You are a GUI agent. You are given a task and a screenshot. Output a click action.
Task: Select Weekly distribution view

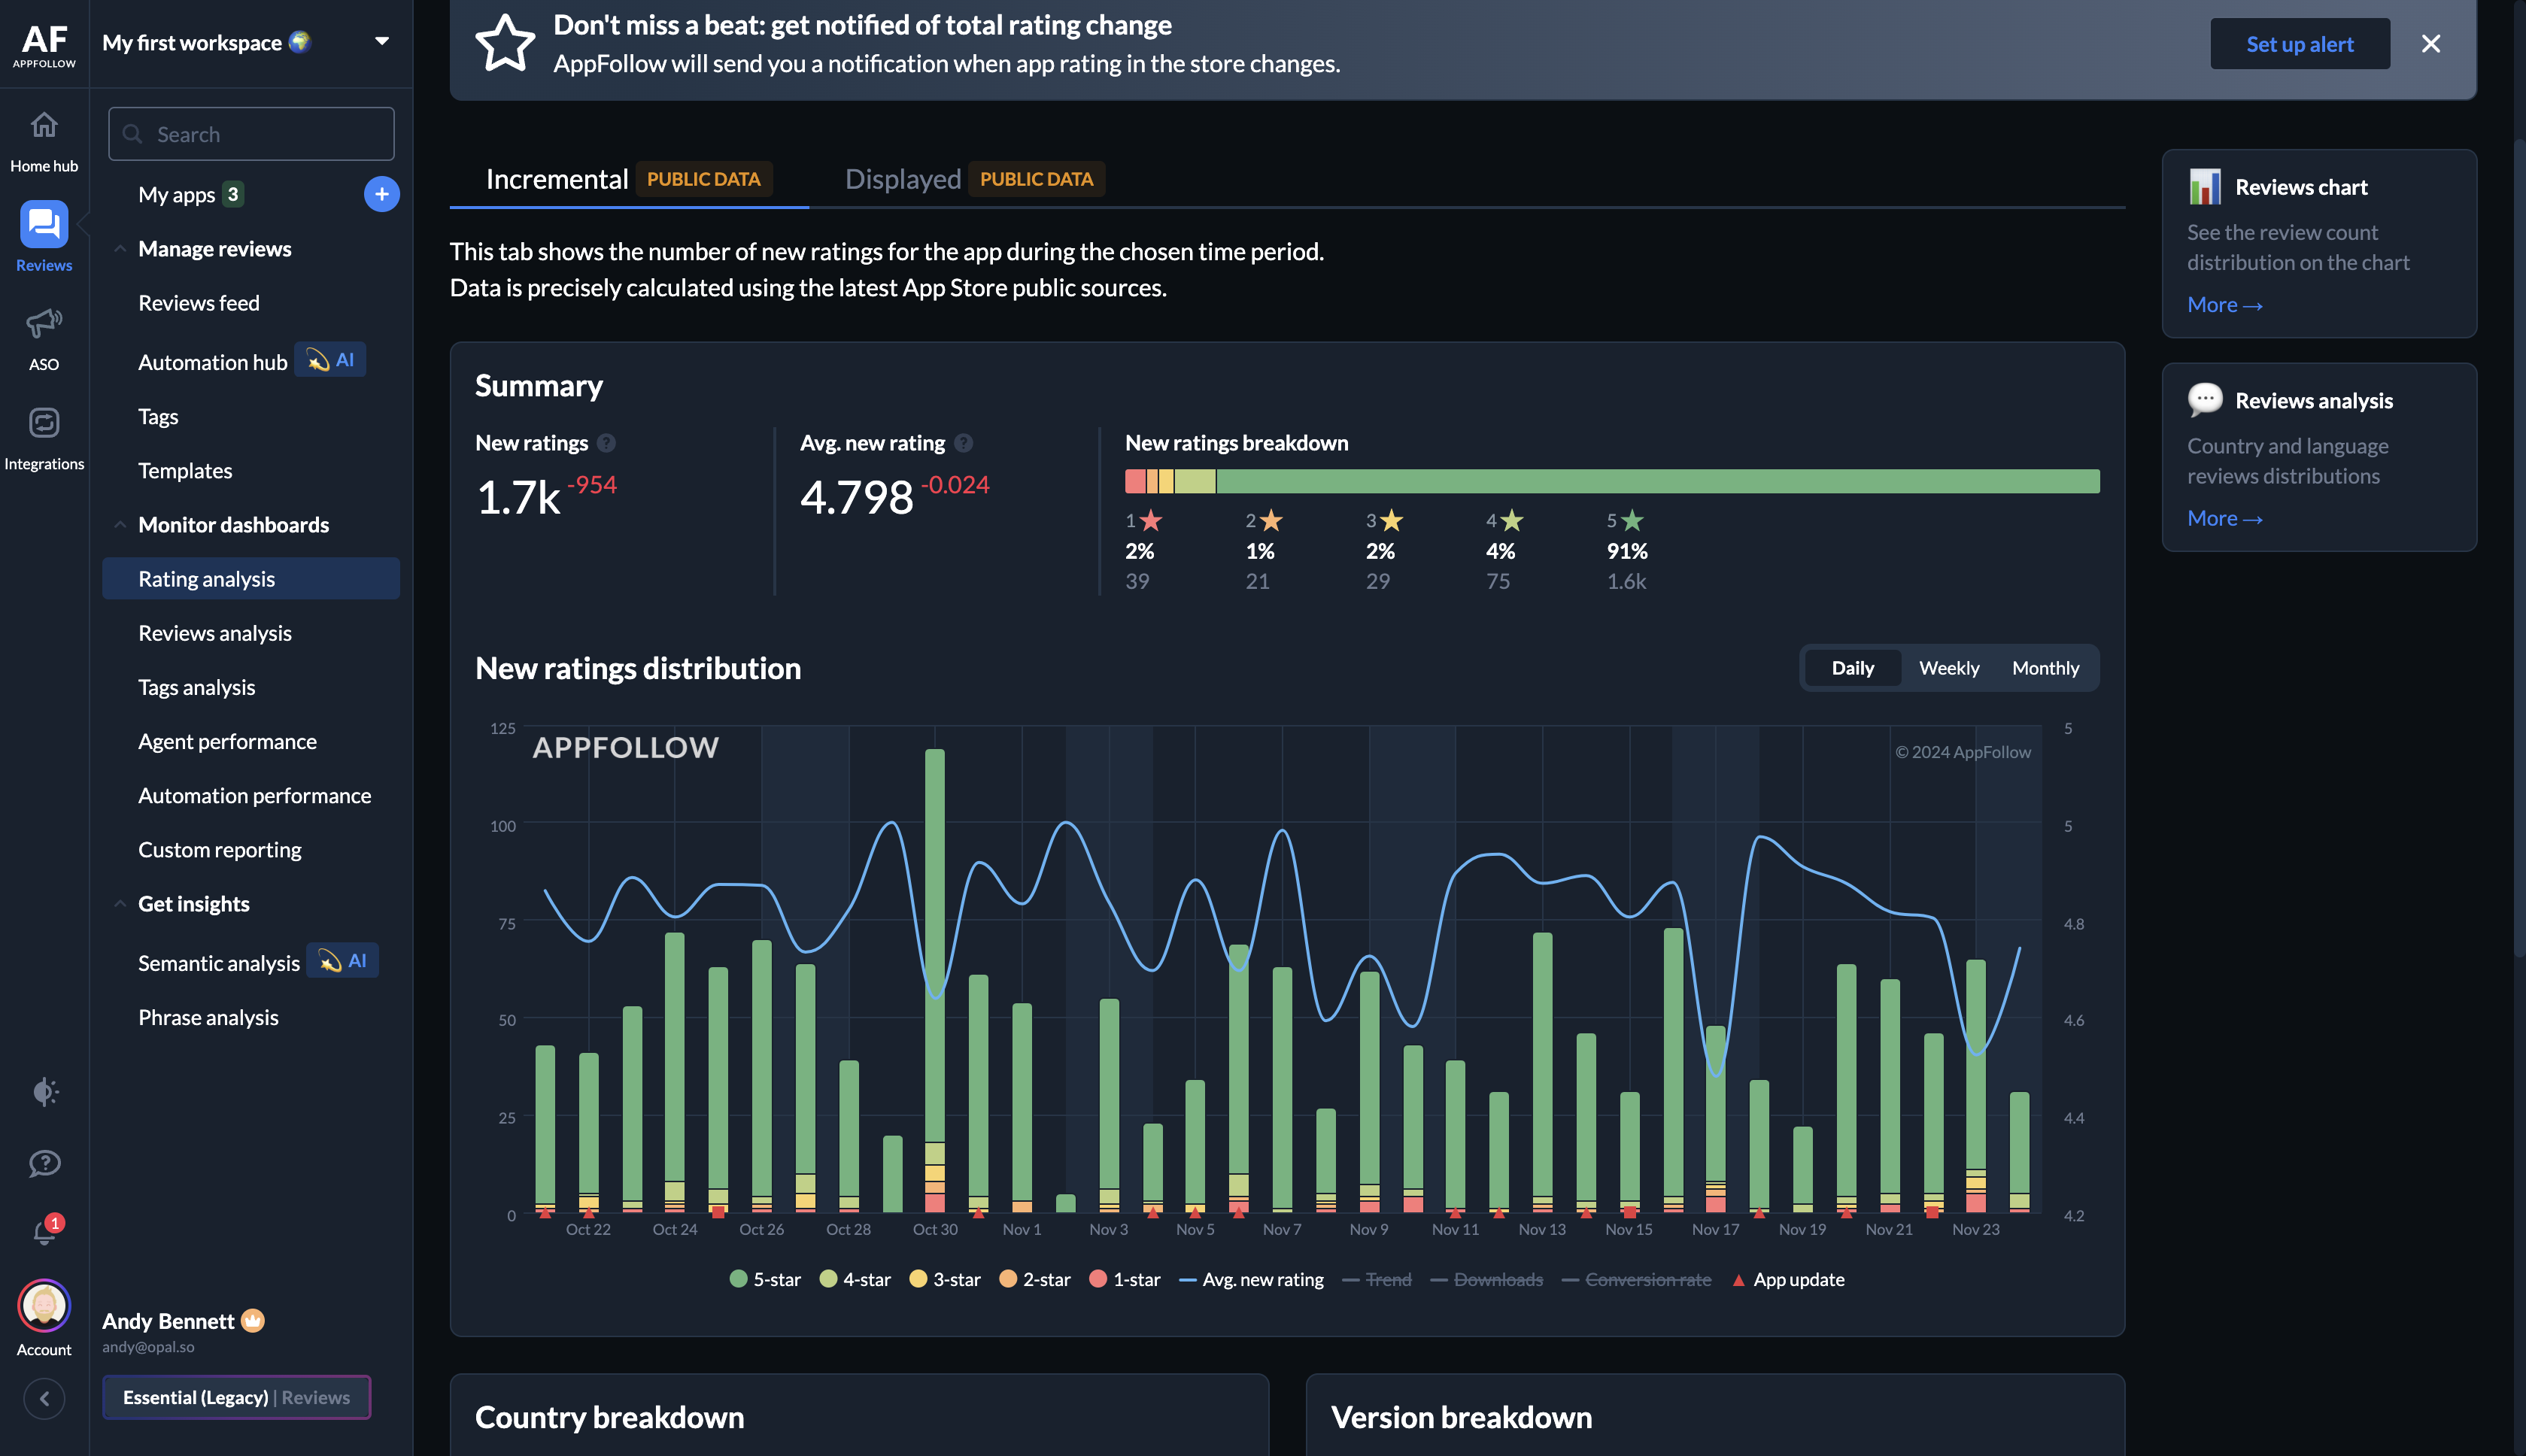pyautogui.click(x=1949, y=668)
